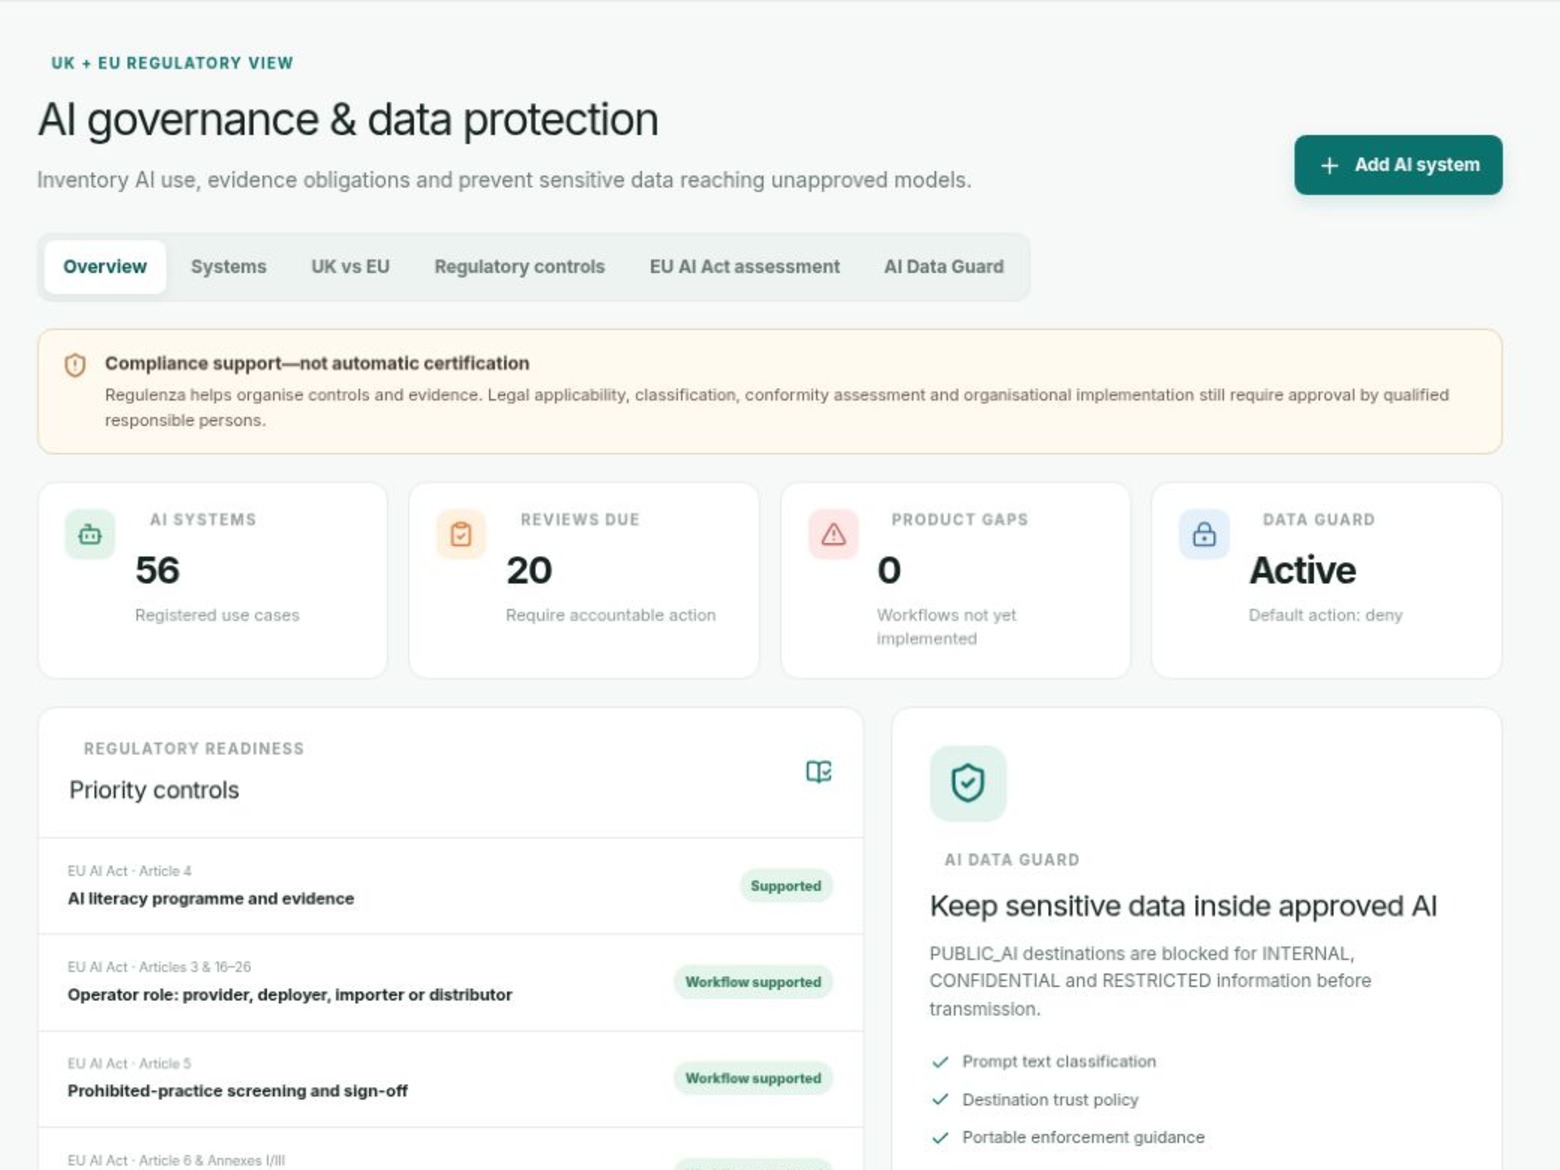Click the padlock icon in Data Guard card

1204,535
